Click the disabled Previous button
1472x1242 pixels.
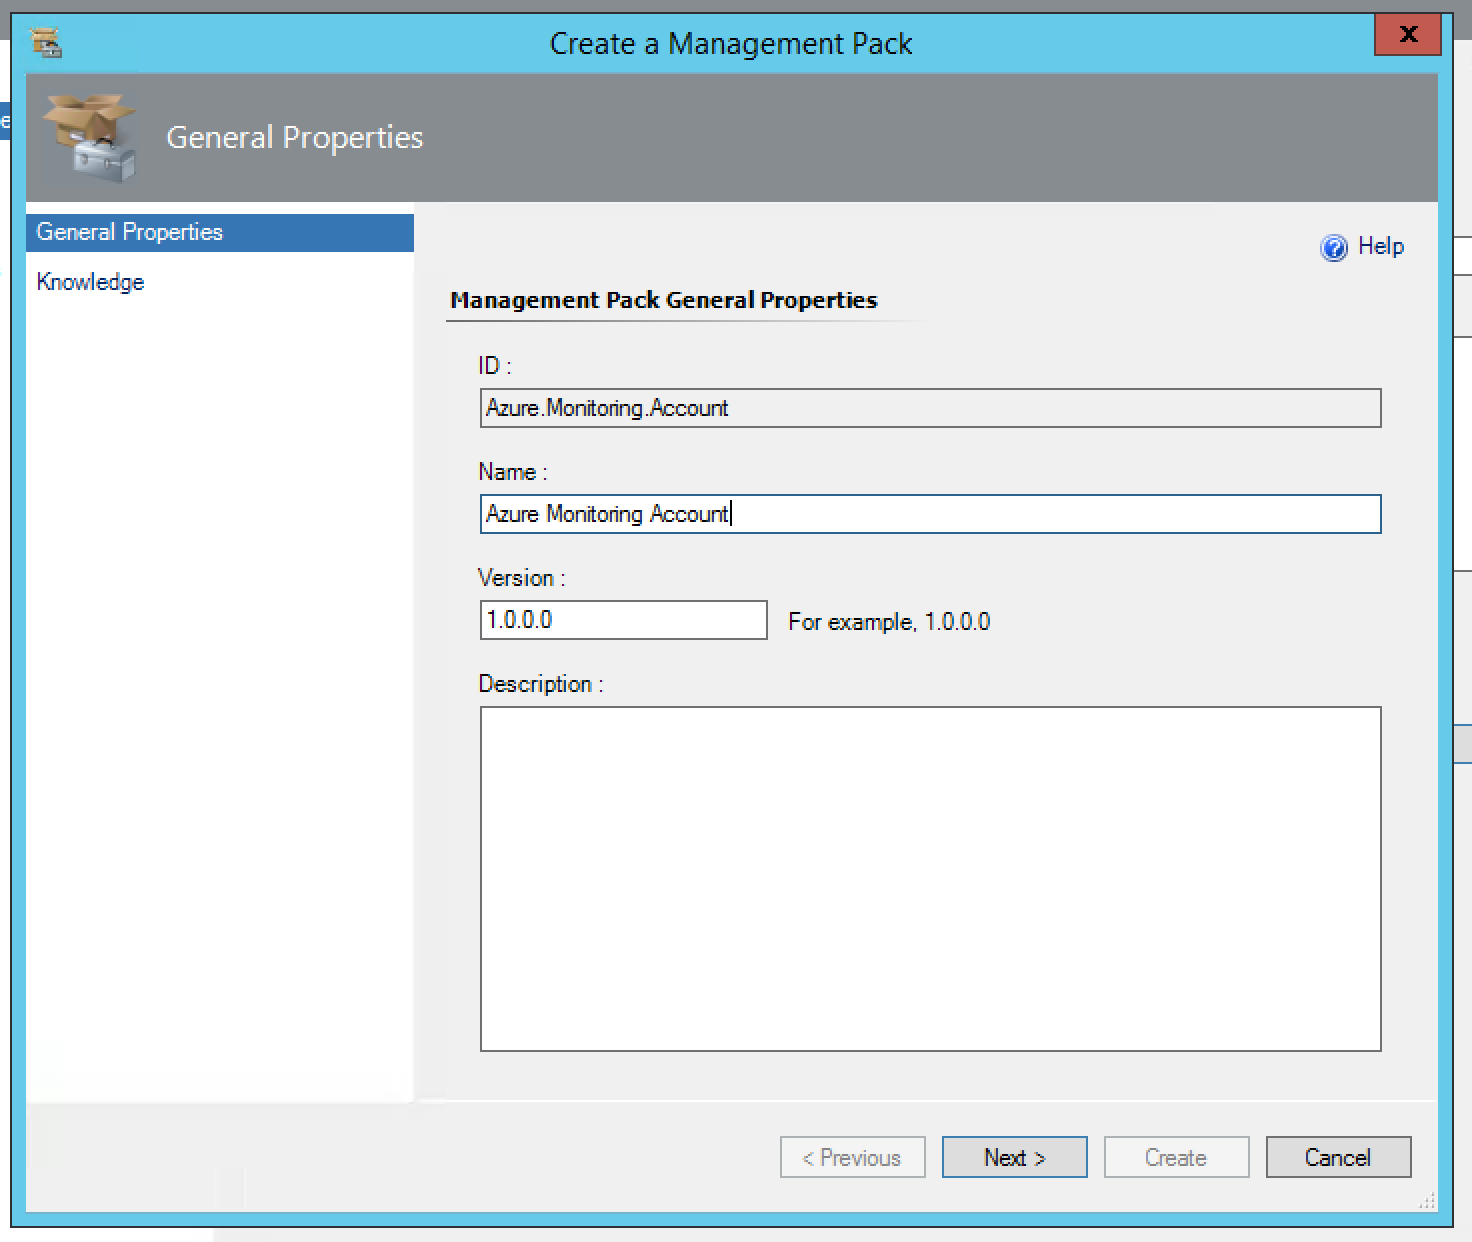pyautogui.click(x=852, y=1157)
